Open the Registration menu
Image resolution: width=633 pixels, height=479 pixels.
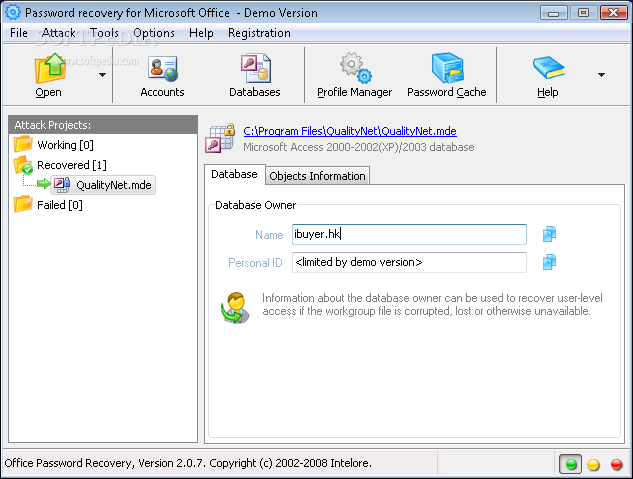259,33
